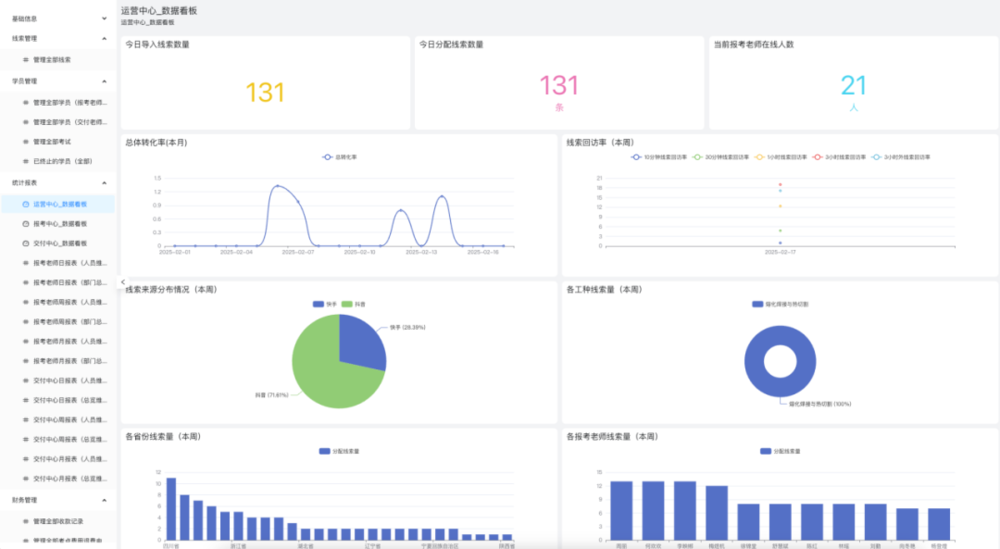Open 管理全部学员（交付老师） page link
The image size is (1000, 549).
[x=70, y=122]
